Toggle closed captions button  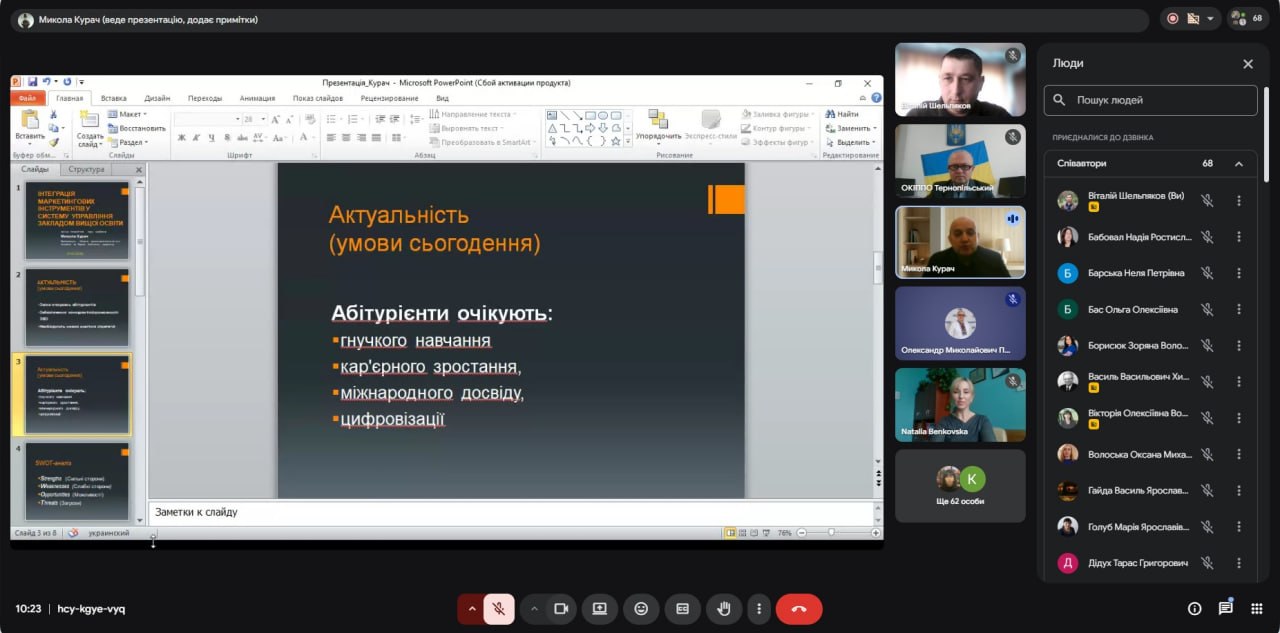(682, 608)
